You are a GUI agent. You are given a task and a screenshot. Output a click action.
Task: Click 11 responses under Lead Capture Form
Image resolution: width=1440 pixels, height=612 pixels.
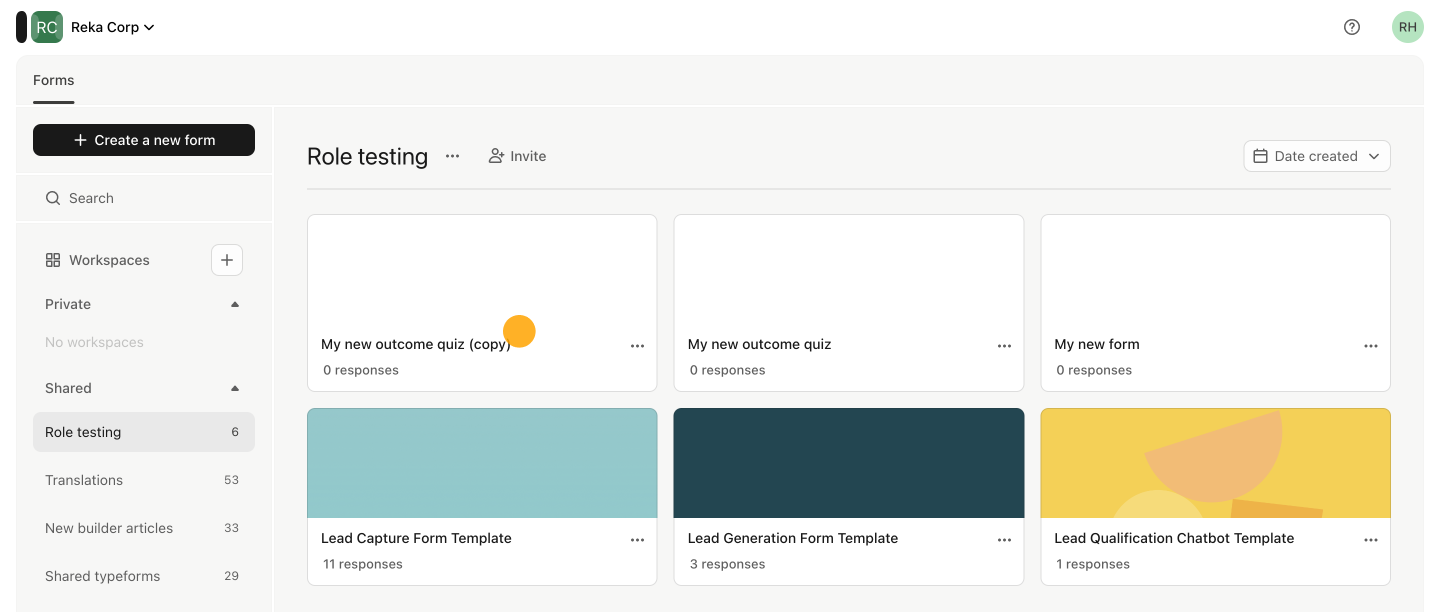tap(363, 564)
